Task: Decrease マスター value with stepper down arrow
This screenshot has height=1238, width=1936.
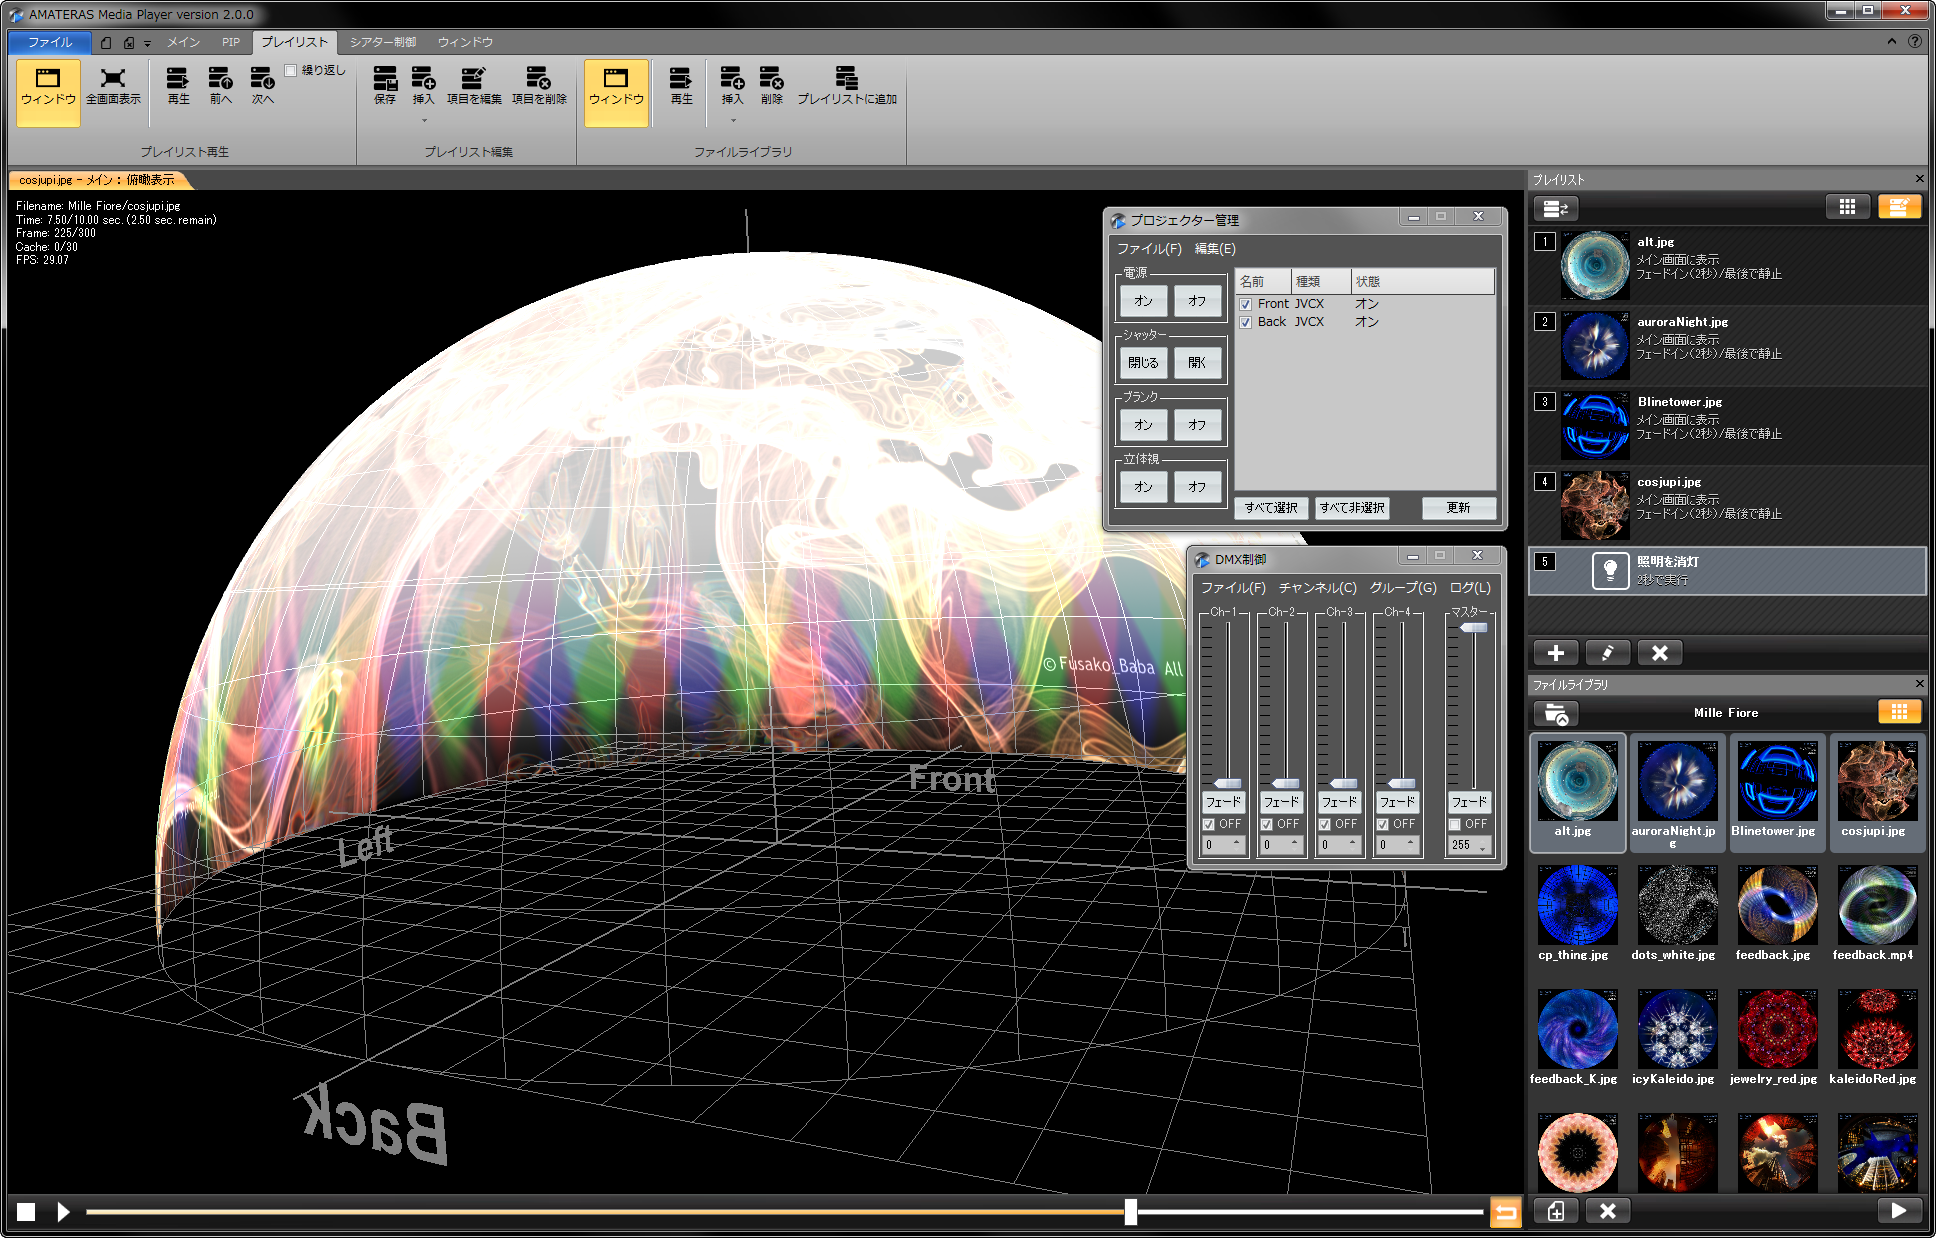Action: pyautogui.click(x=1483, y=849)
